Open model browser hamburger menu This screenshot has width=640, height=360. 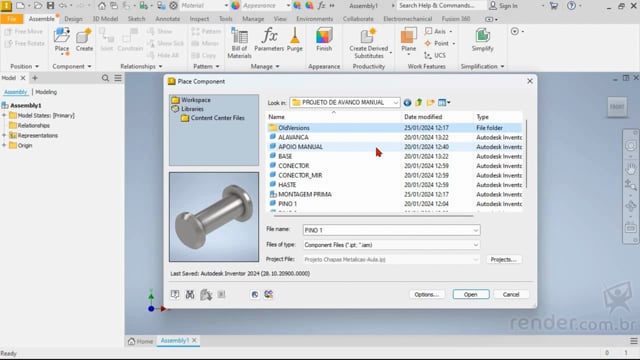click(118, 78)
